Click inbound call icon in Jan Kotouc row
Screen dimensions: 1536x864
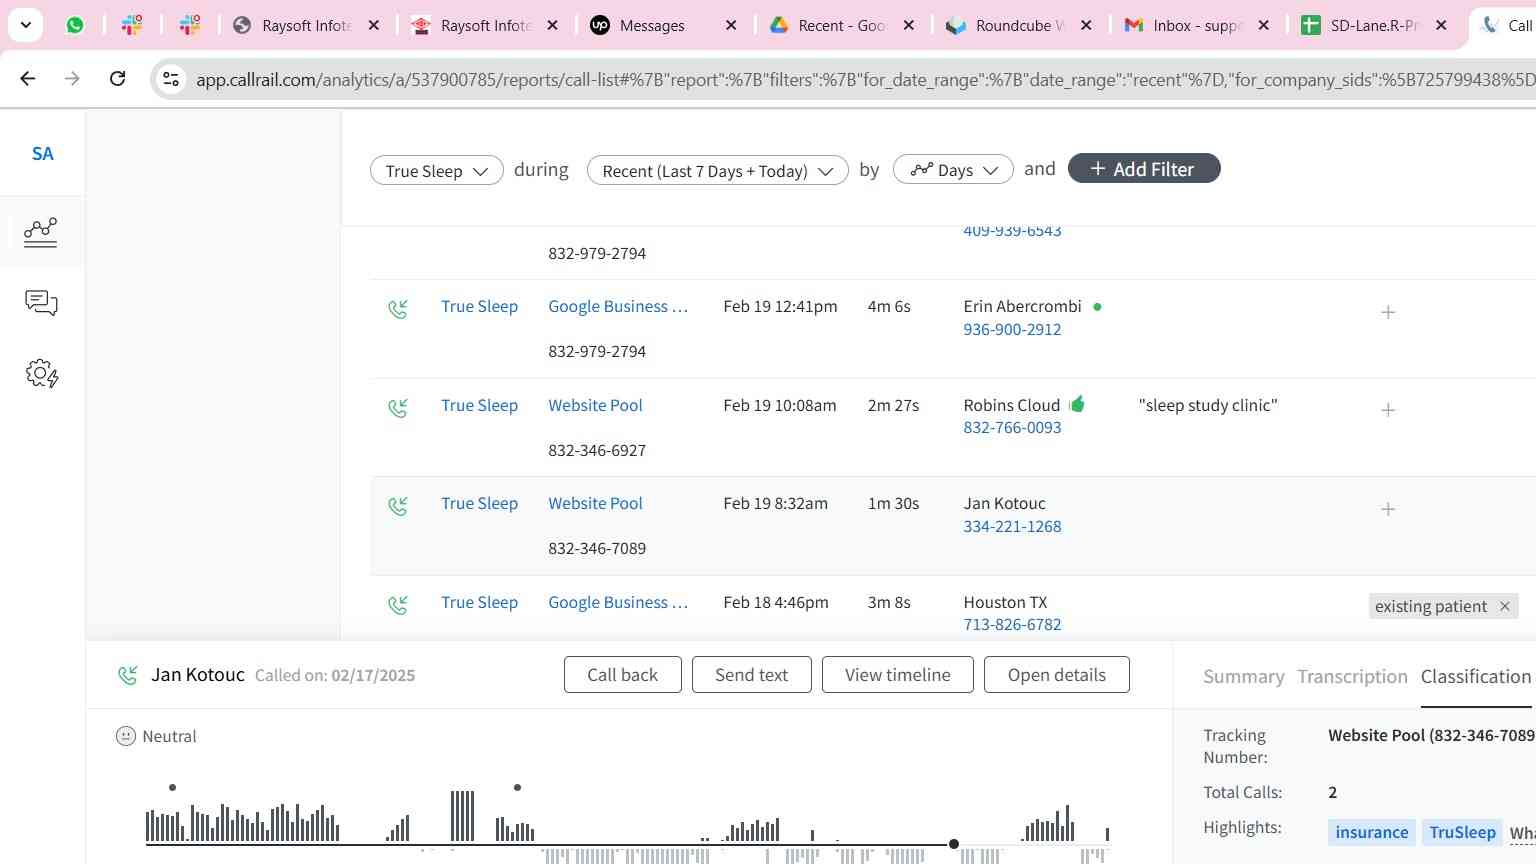(x=398, y=506)
